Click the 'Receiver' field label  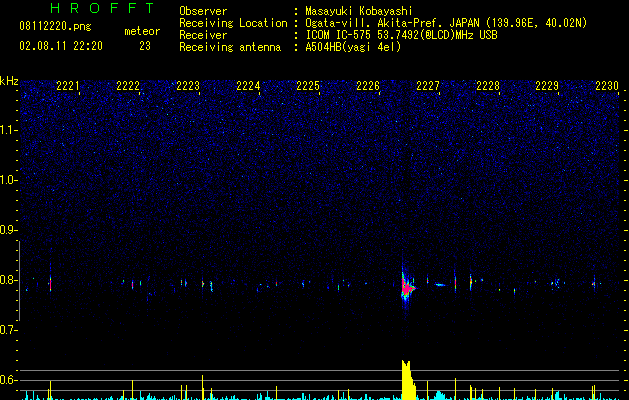pos(203,35)
